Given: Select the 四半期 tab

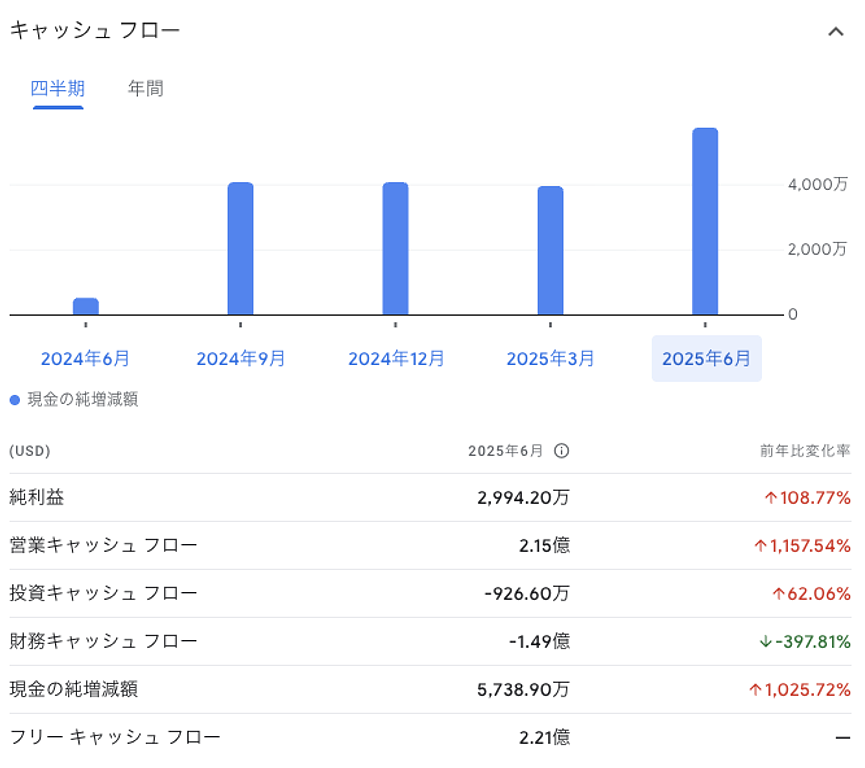Looking at the screenshot, I should (57, 89).
